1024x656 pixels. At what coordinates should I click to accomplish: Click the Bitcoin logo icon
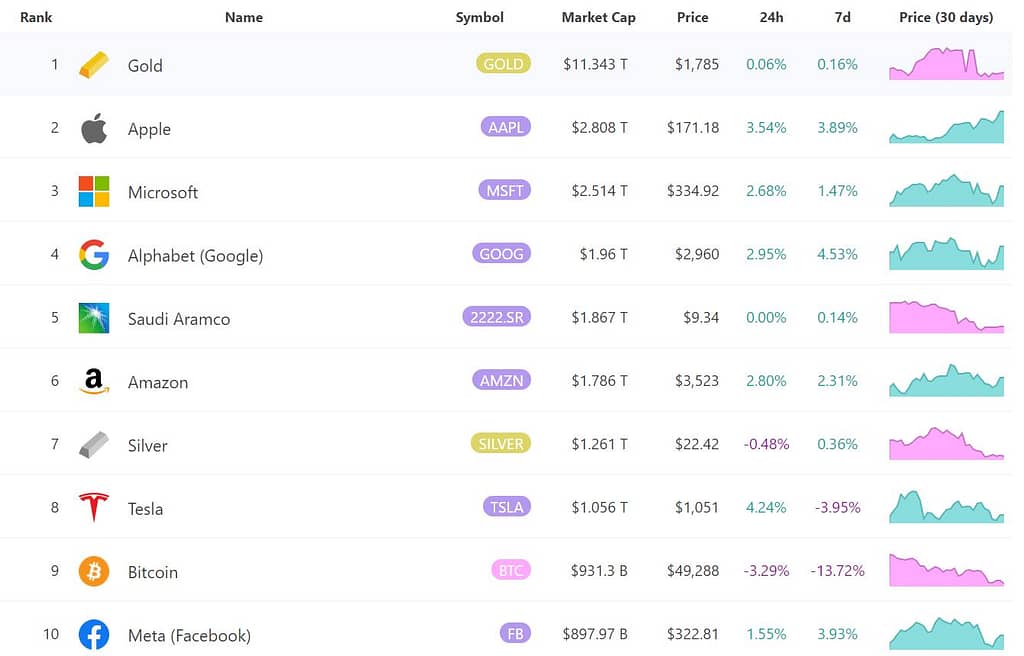(x=94, y=571)
